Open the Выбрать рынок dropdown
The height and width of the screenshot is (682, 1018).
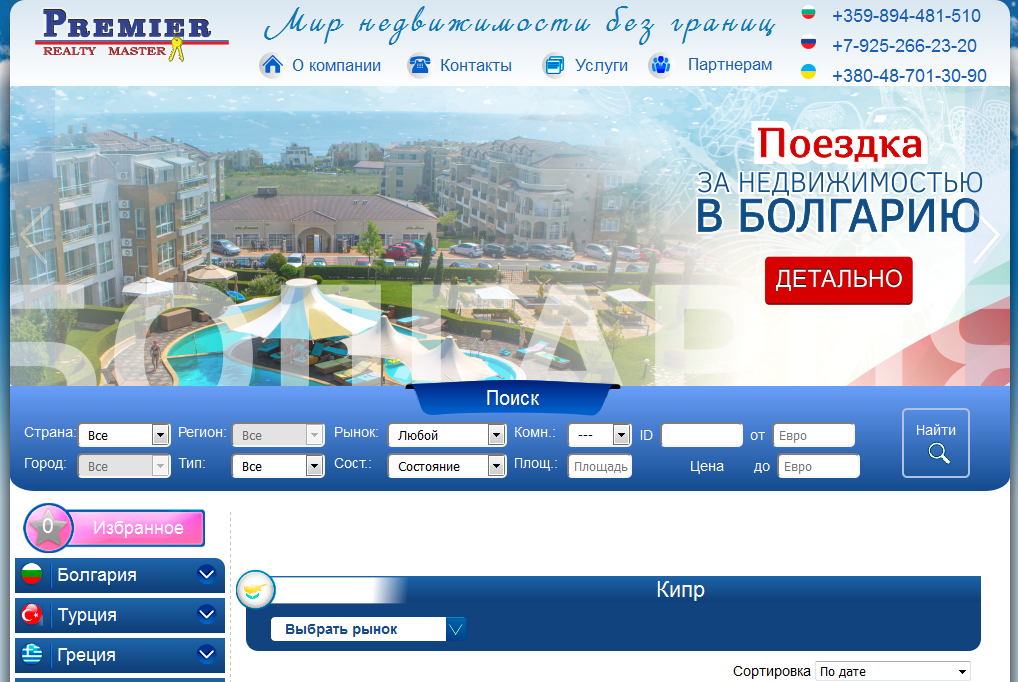368,629
